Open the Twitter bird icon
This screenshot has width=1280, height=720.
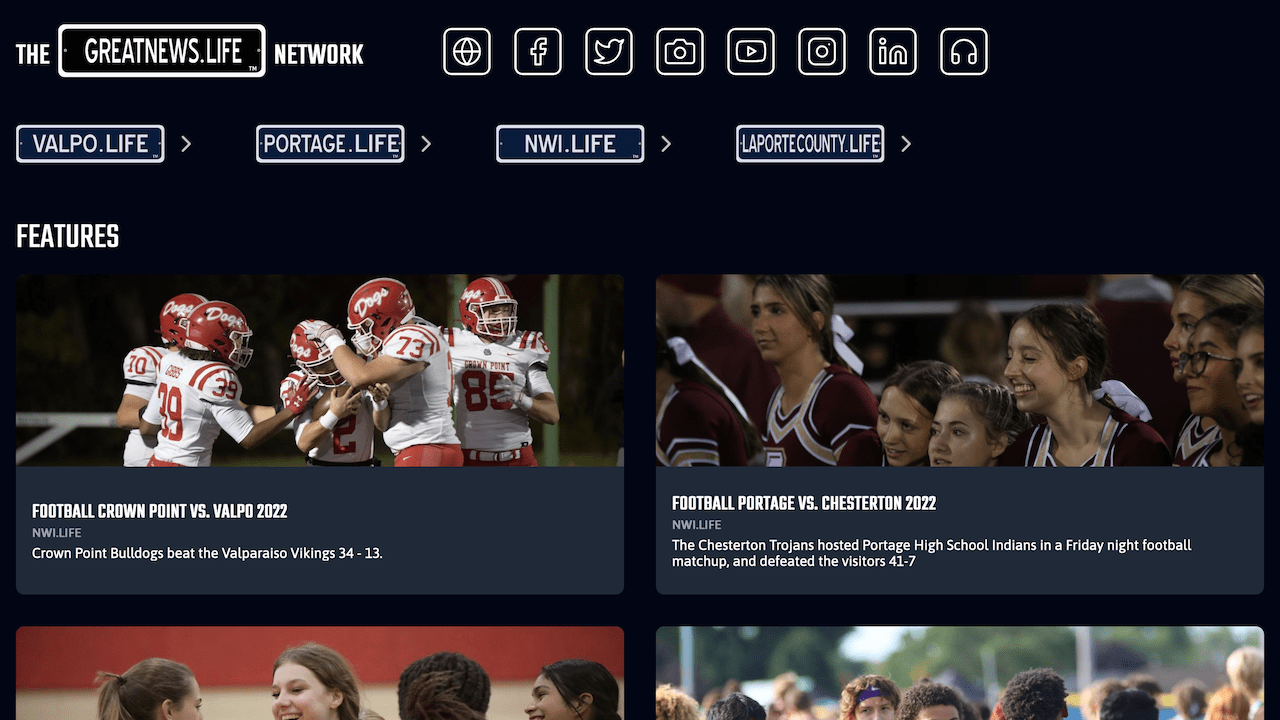point(609,52)
